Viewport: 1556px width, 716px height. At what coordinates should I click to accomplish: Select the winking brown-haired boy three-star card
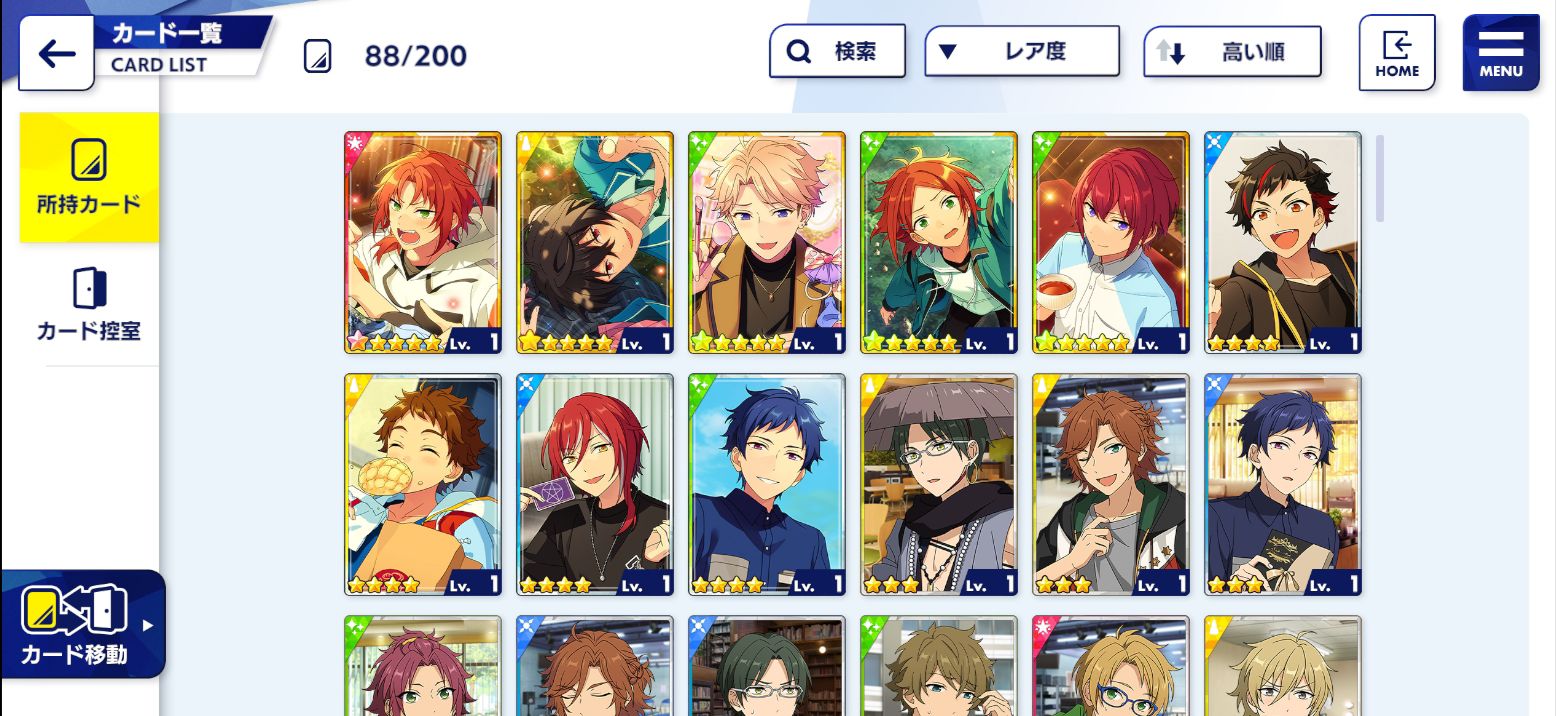coord(1111,485)
